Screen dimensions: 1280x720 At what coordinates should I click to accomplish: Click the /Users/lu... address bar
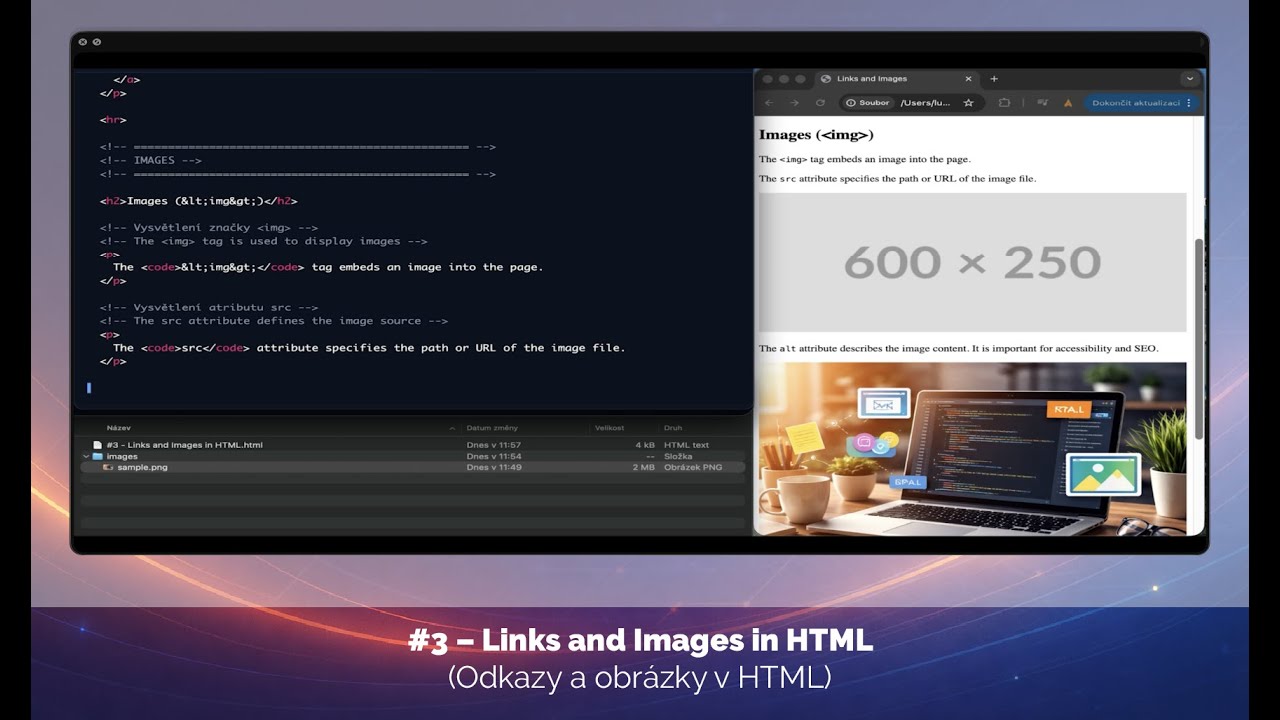[925, 103]
